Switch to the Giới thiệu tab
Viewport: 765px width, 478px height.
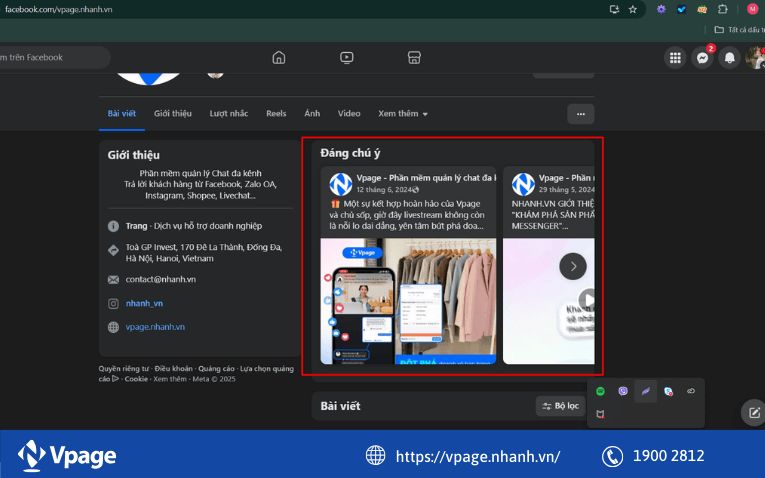pos(173,114)
